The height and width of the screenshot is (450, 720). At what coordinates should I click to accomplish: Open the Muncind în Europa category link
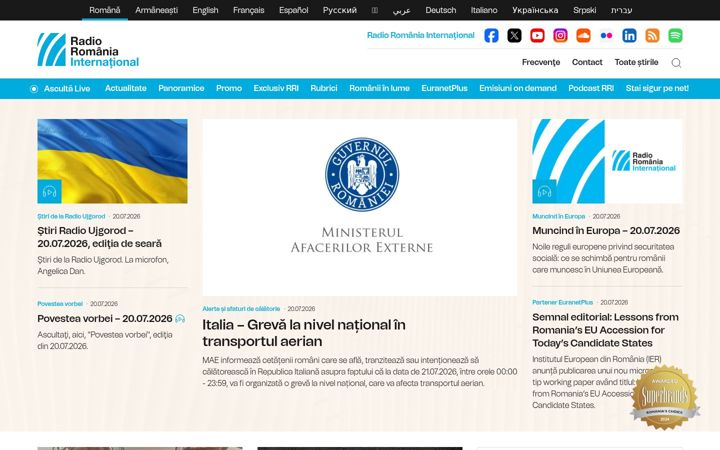pyautogui.click(x=559, y=216)
